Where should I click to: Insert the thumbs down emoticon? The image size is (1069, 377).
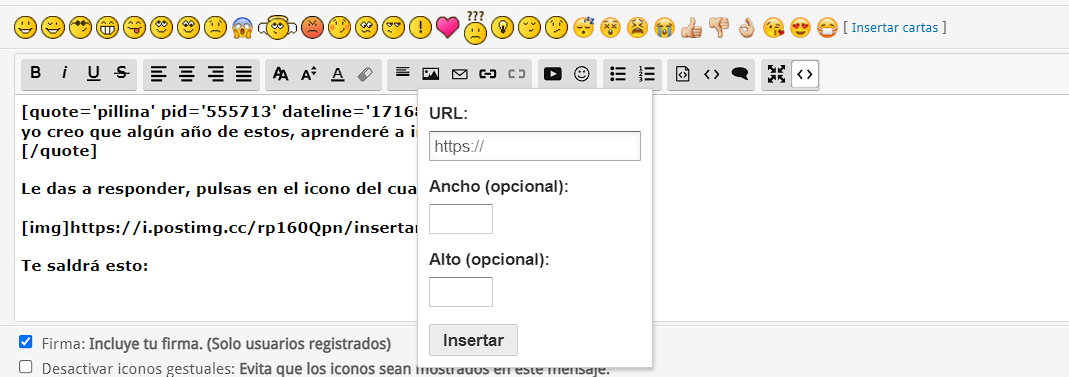[719, 28]
